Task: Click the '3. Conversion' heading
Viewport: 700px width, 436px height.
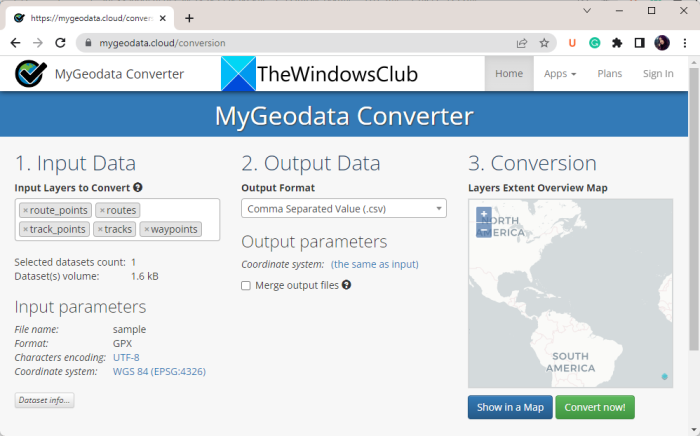Action: [x=532, y=163]
